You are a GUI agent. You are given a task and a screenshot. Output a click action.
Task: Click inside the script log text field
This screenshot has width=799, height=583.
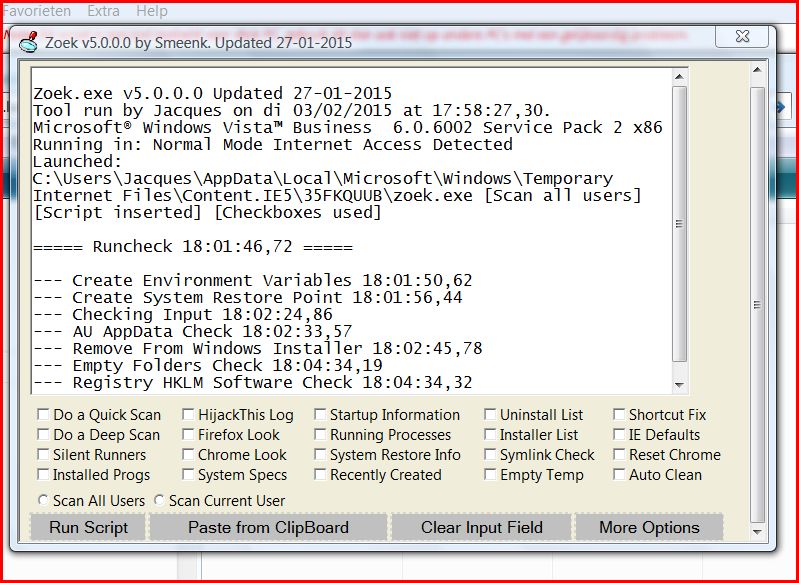coord(352,230)
